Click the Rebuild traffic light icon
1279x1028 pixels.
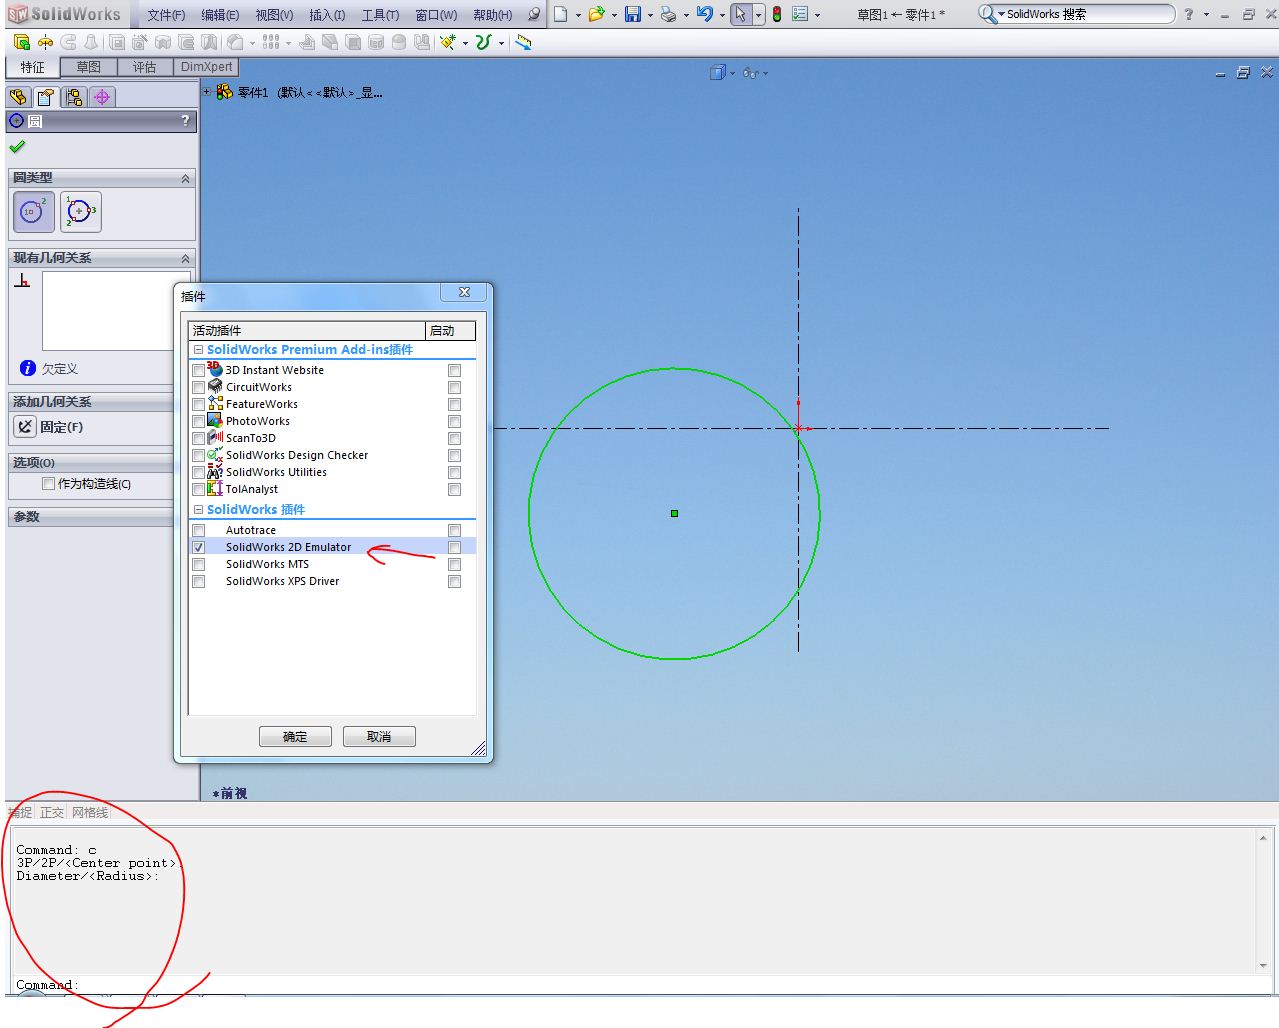777,14
